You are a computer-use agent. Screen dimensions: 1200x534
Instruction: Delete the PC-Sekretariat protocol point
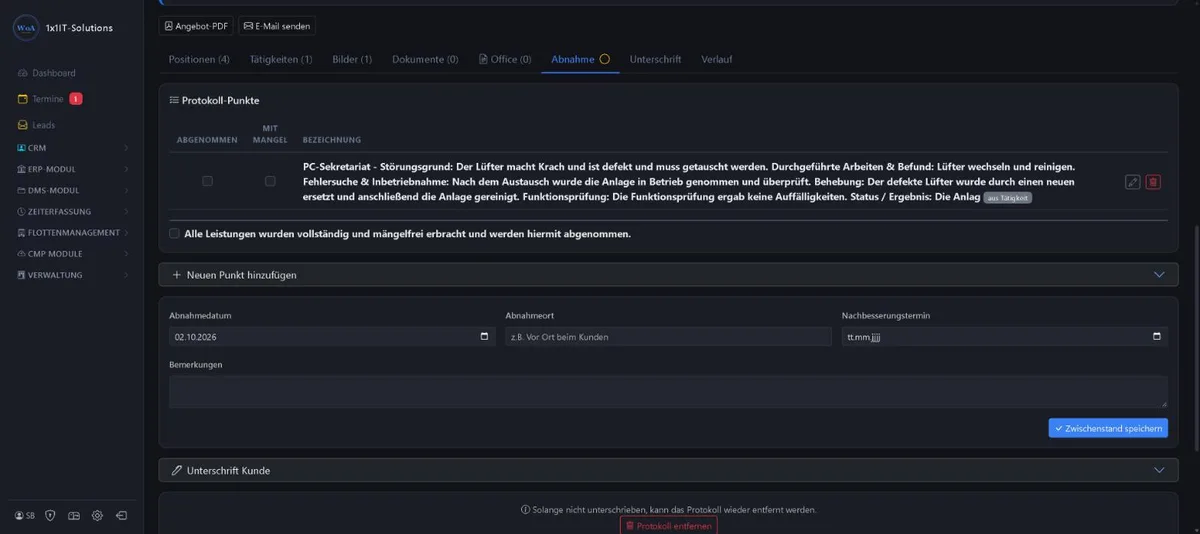1153,182
